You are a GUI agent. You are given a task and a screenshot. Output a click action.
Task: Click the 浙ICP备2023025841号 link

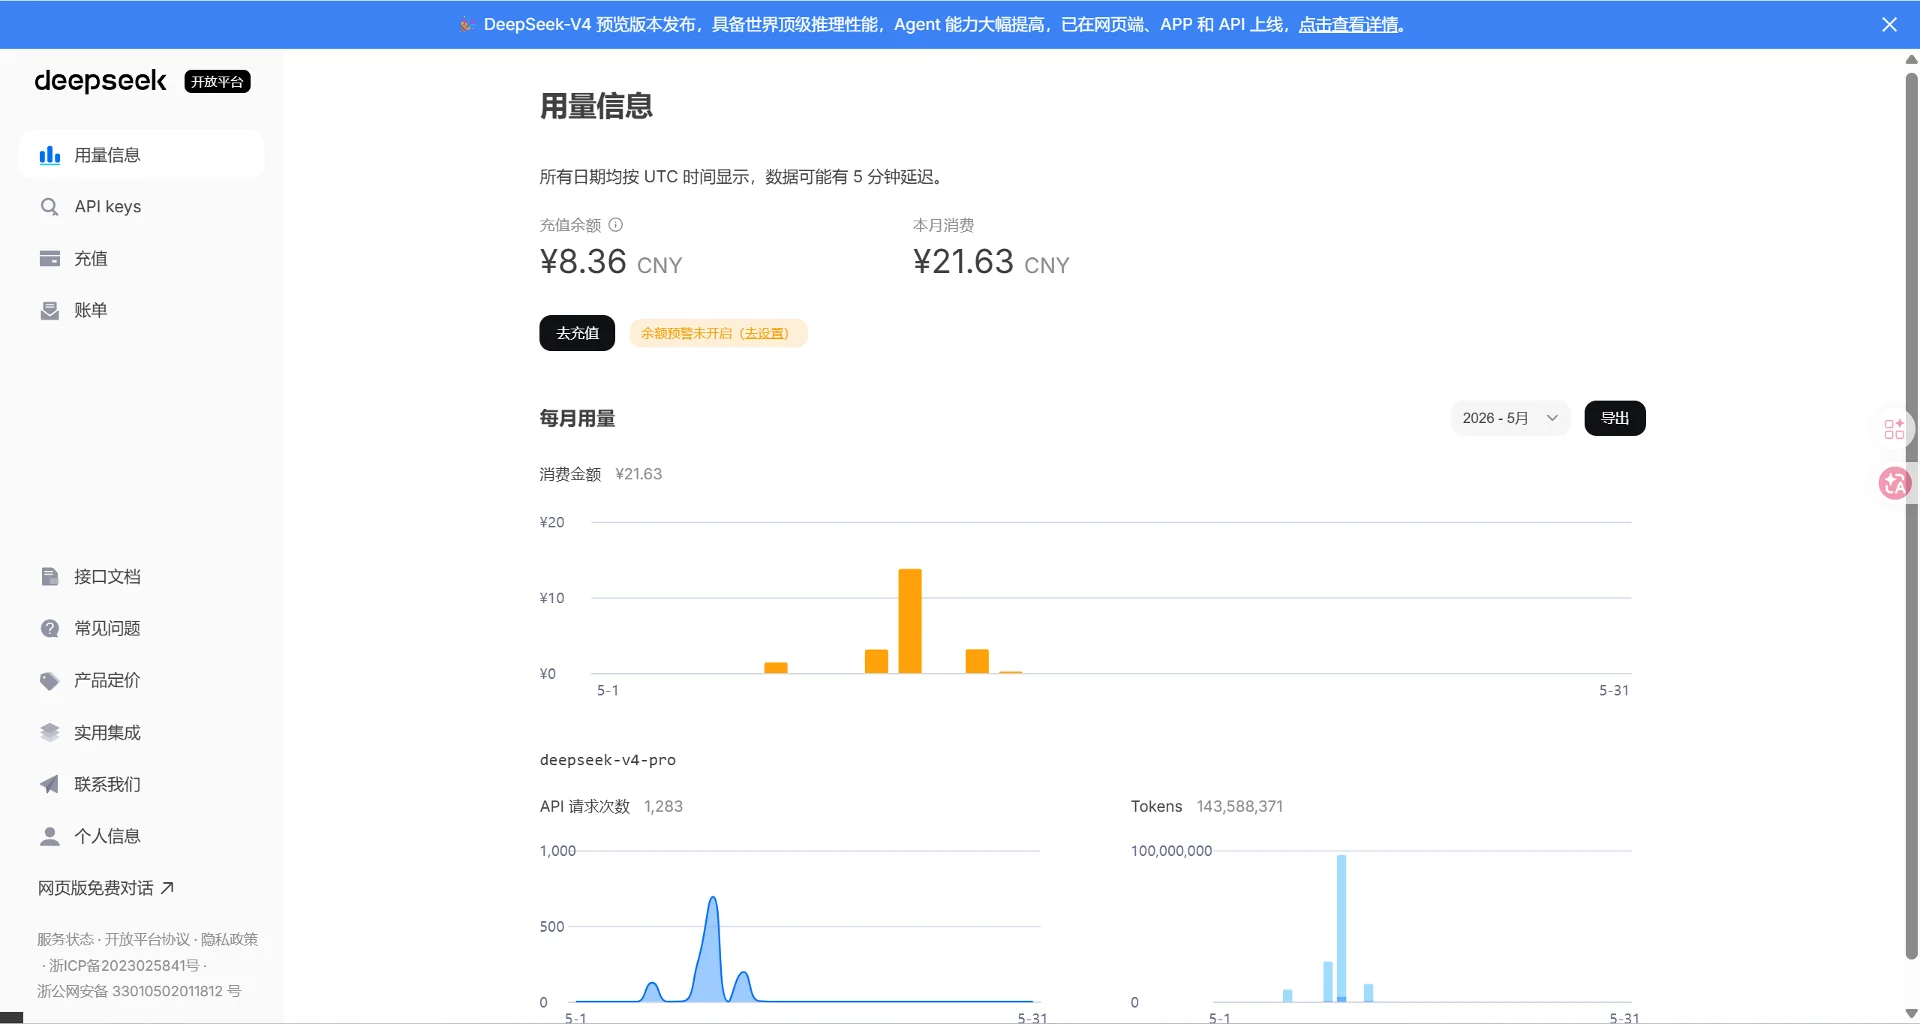click(x=124, y=966)
